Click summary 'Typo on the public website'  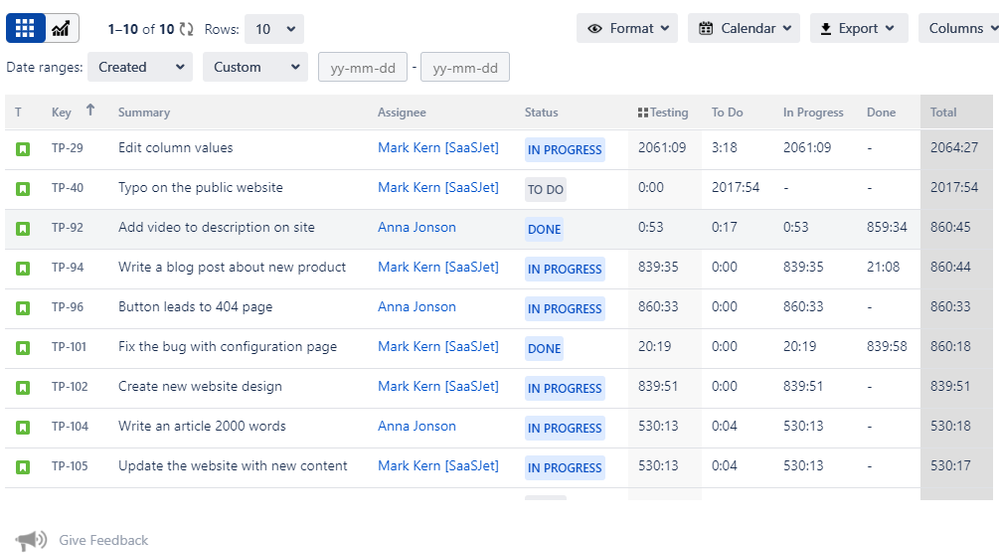point(201,187)
